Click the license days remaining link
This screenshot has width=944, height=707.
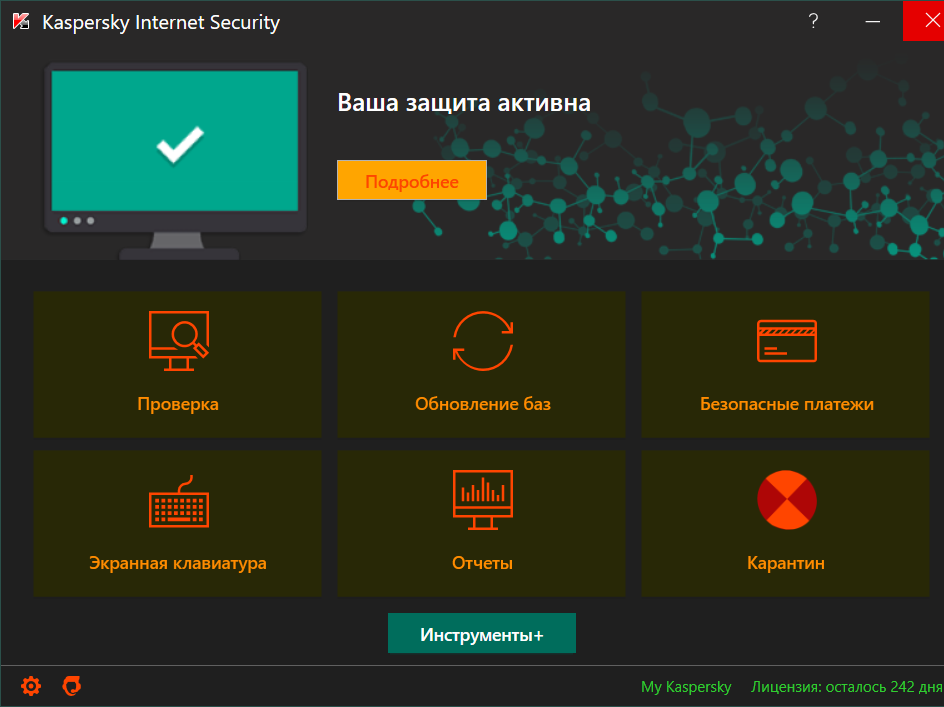coord(846,687)
